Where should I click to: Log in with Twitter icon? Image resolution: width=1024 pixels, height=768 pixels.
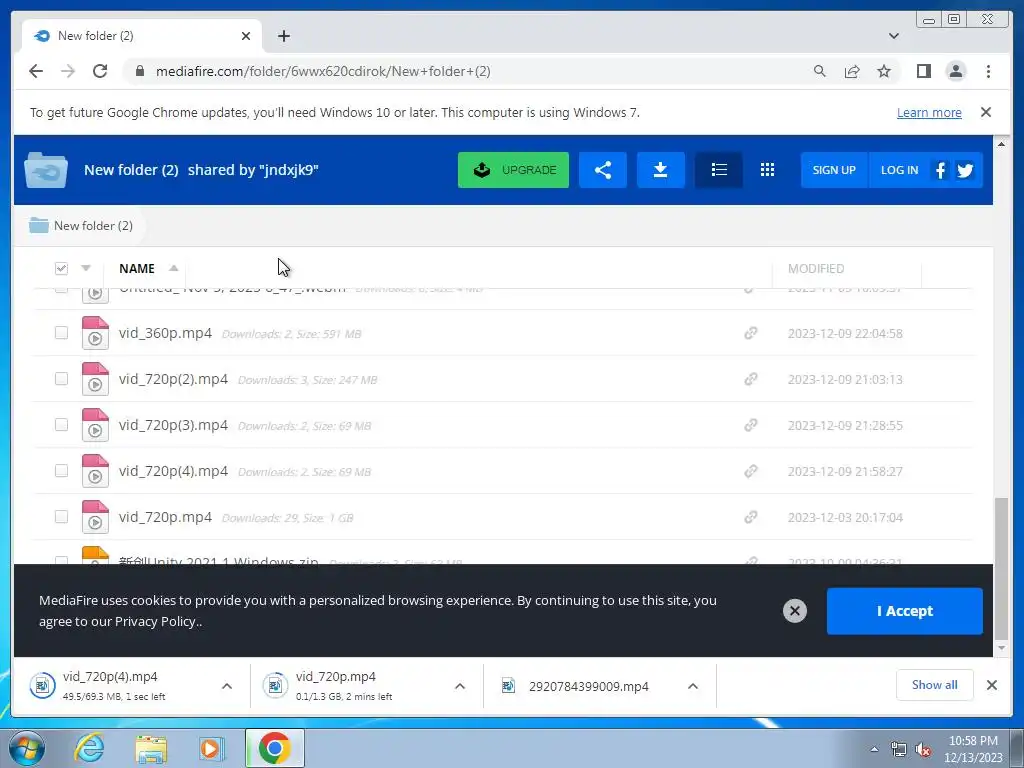pos(965,170)
